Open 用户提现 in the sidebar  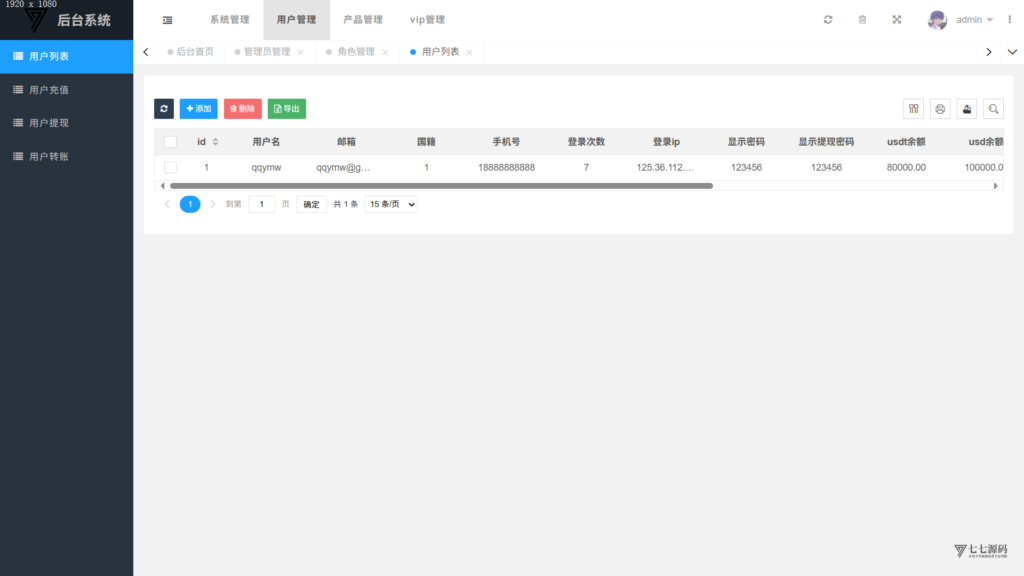(x=67, y=123)
